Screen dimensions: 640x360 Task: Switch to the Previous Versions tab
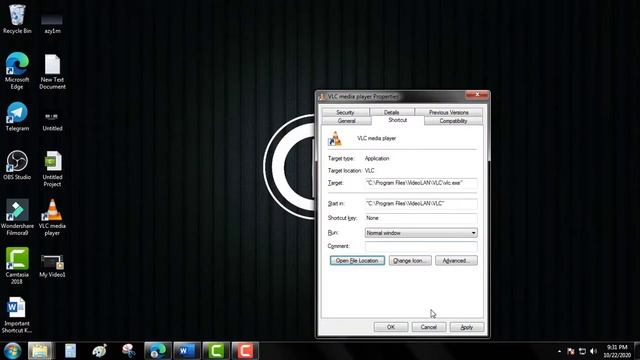pyautogui.click(x=449, y=112)
